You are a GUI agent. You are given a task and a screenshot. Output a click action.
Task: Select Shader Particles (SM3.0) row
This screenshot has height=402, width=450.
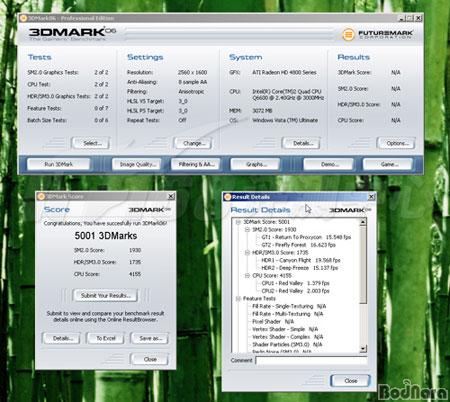pyautogui.click(x=287, y=344)
